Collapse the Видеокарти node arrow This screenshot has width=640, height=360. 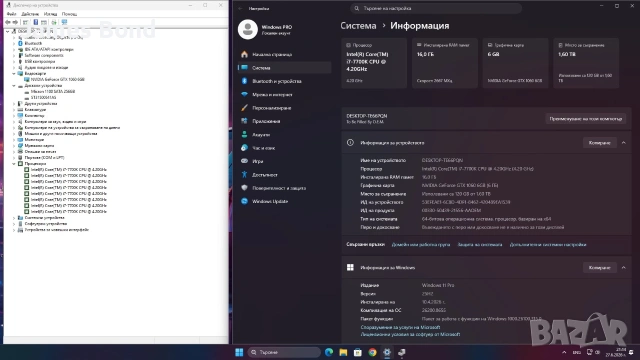[x=14, y=73]
